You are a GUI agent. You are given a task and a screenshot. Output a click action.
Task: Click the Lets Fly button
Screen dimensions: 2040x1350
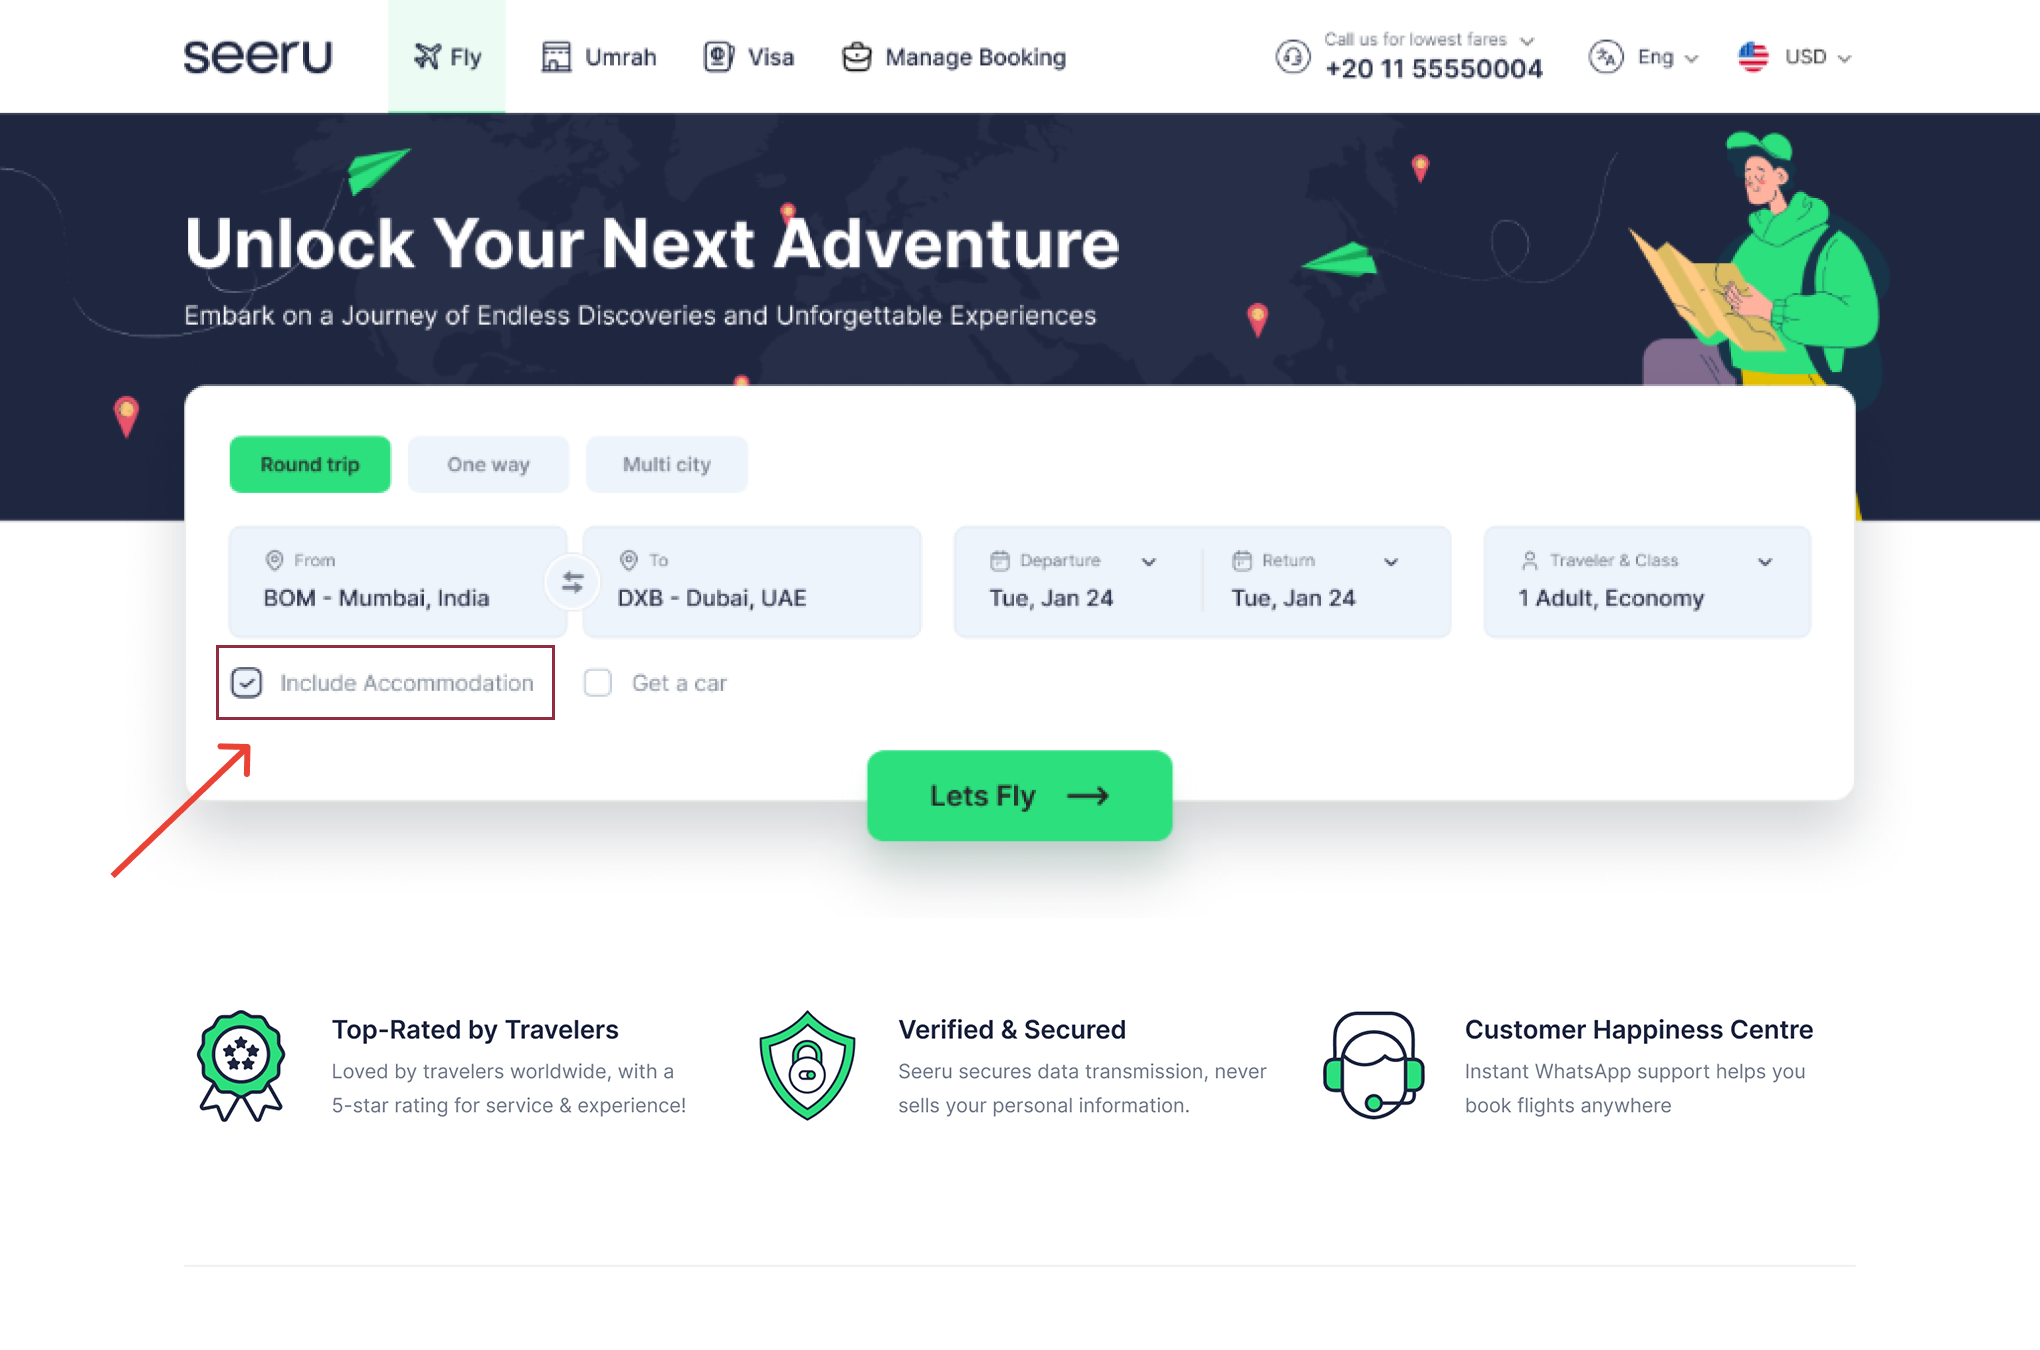point(1018,796)
